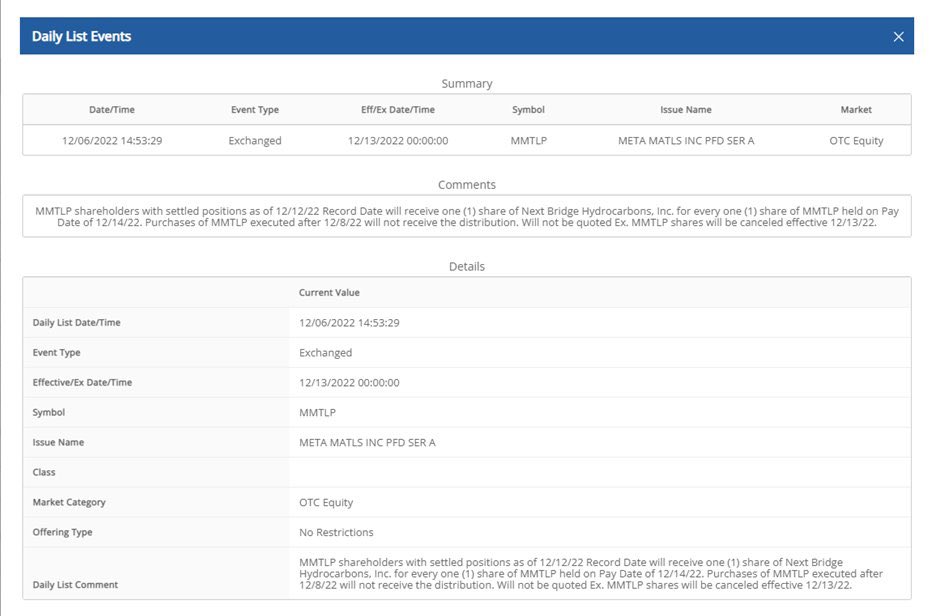Select the Market Category row label
The image size is (931, 616).
click(x=69, y=502)
